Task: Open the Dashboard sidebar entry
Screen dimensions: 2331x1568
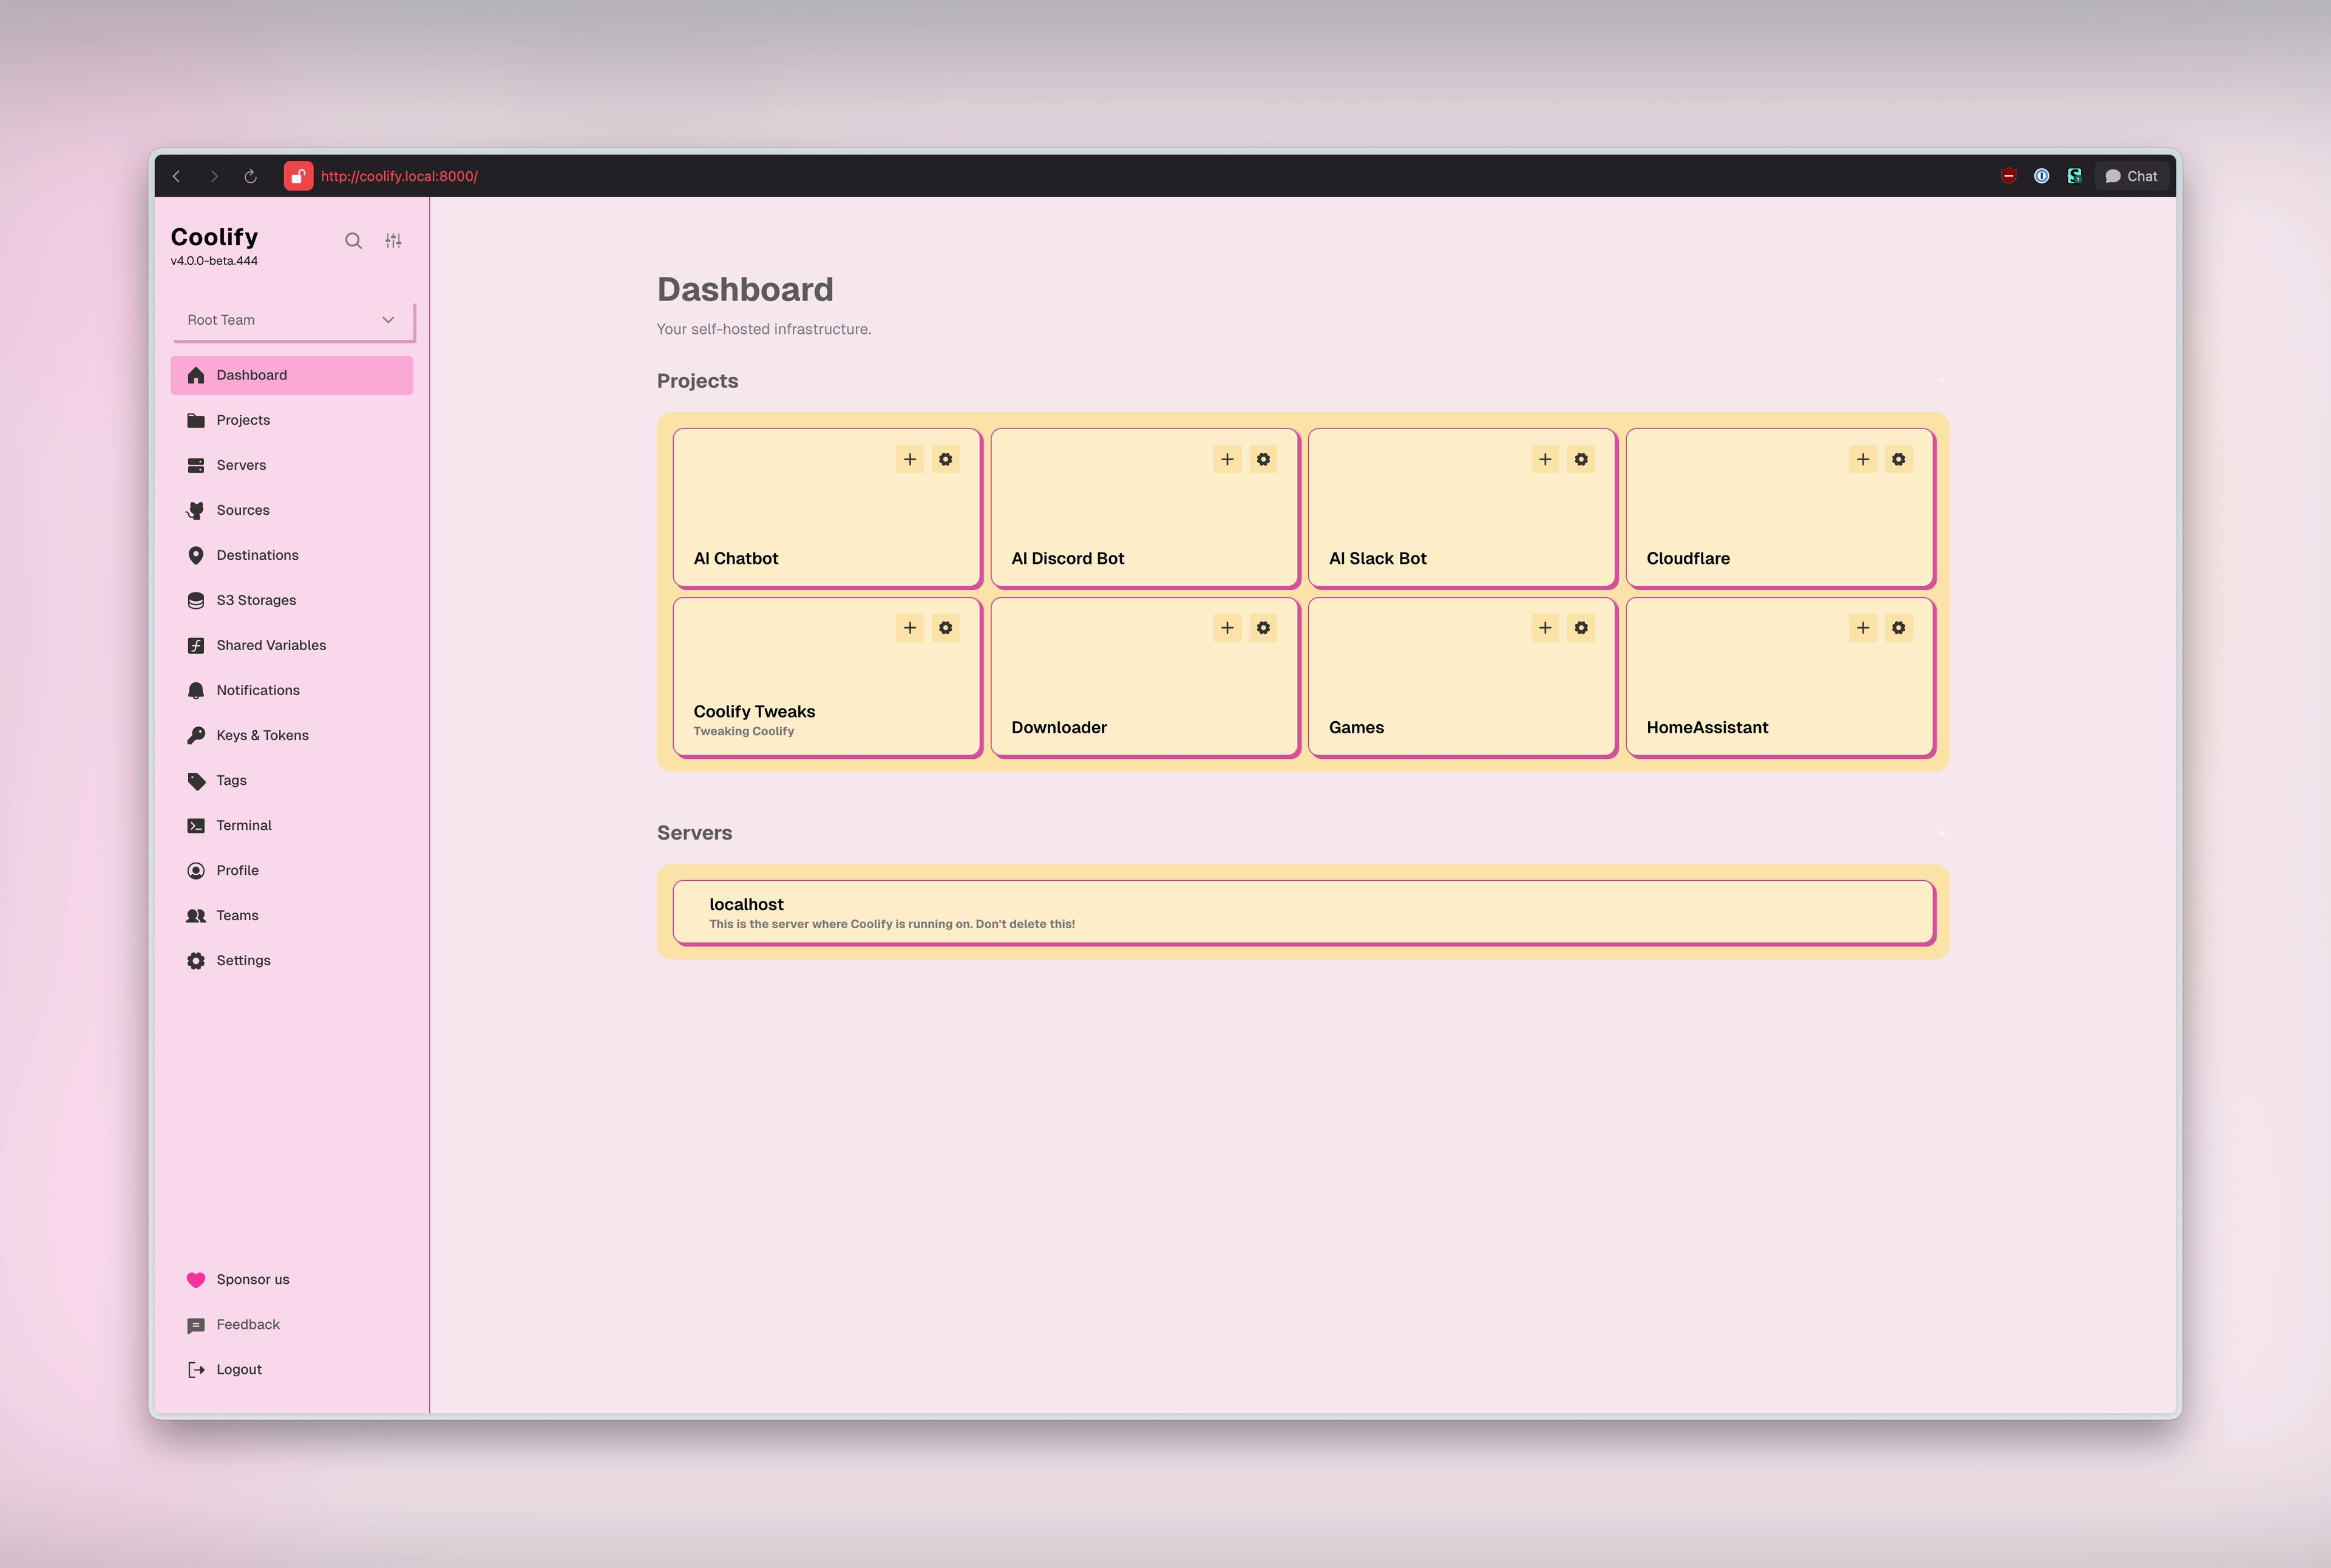Action: point(251,375)
